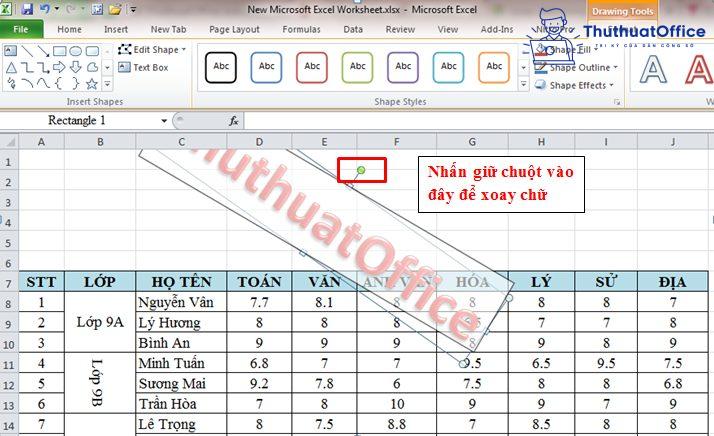Select the Arc shape
Screen dimensions: 714x436
click(27, 84)
